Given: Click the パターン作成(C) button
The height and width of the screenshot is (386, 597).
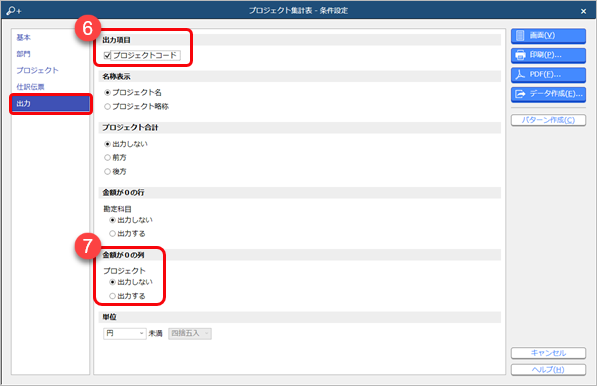Looking at the screenshot, I should tap(548, 120).
